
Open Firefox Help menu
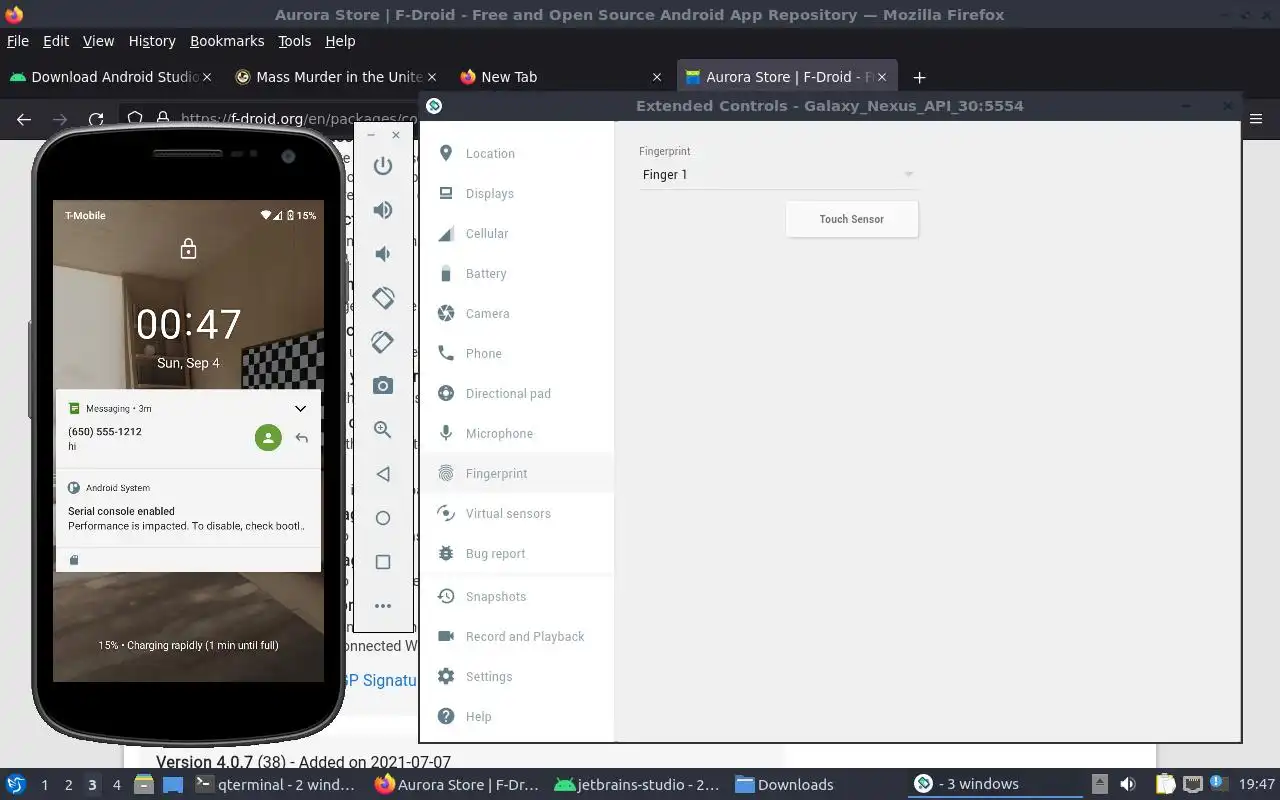[x=340, y=41]
